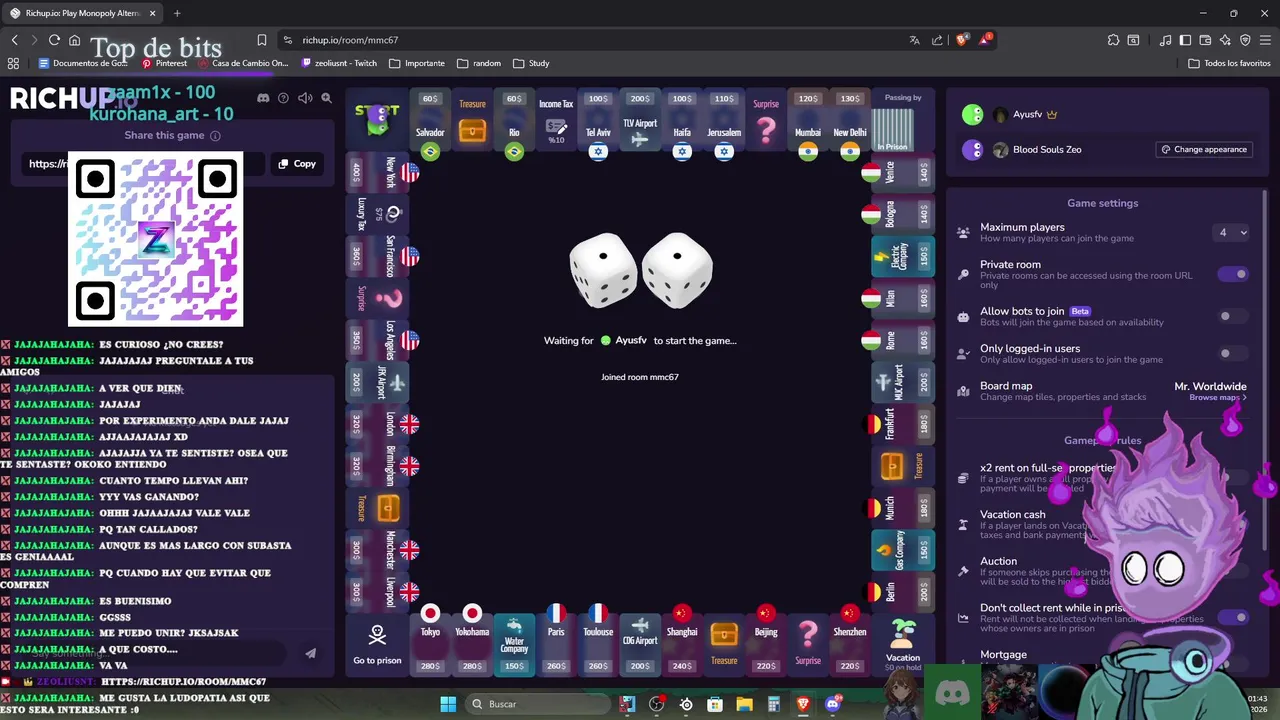
Task: Click the info icon beside Share this game
Action: (x=215, y=135)
